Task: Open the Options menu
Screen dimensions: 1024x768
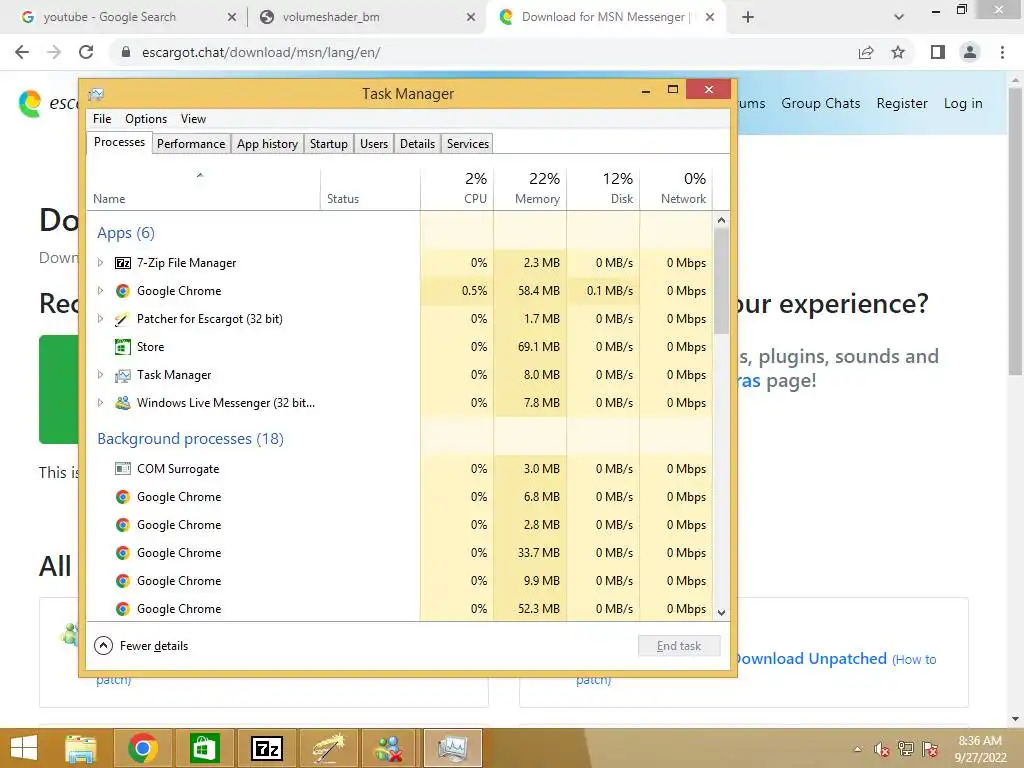Action: tap(146, 119)
